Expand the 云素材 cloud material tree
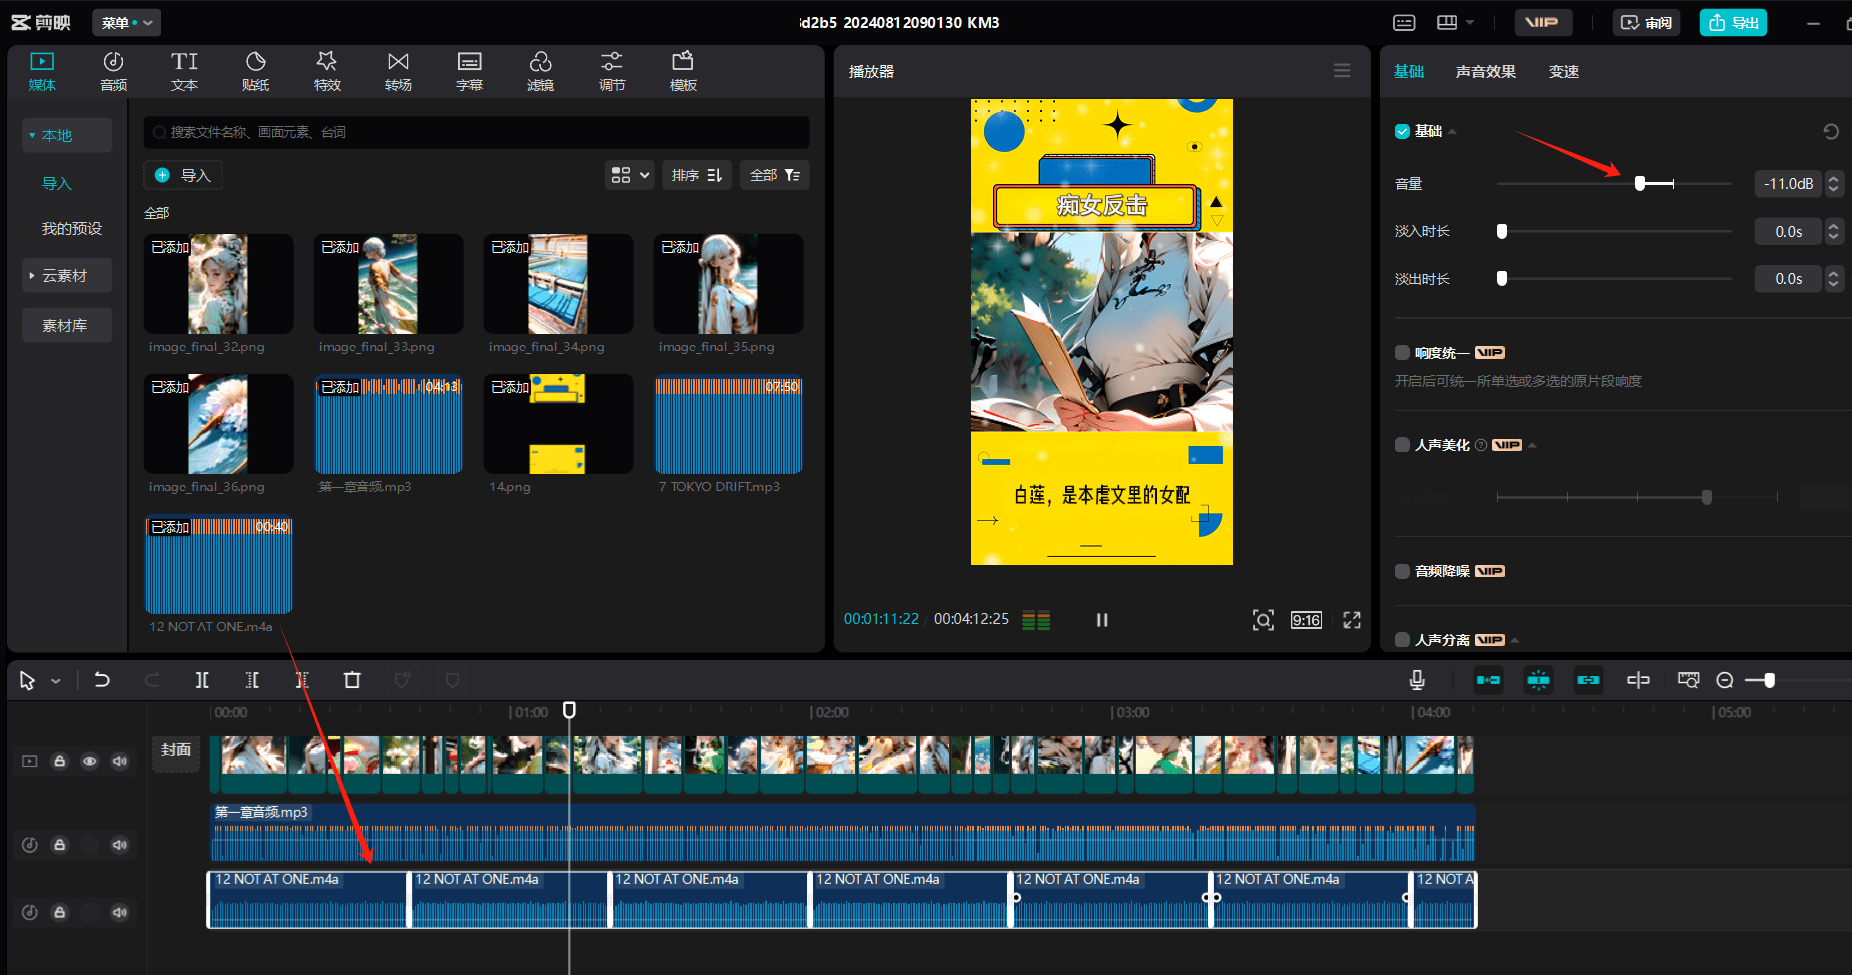This screenshot has height=975, width=1852. (32, 275)
